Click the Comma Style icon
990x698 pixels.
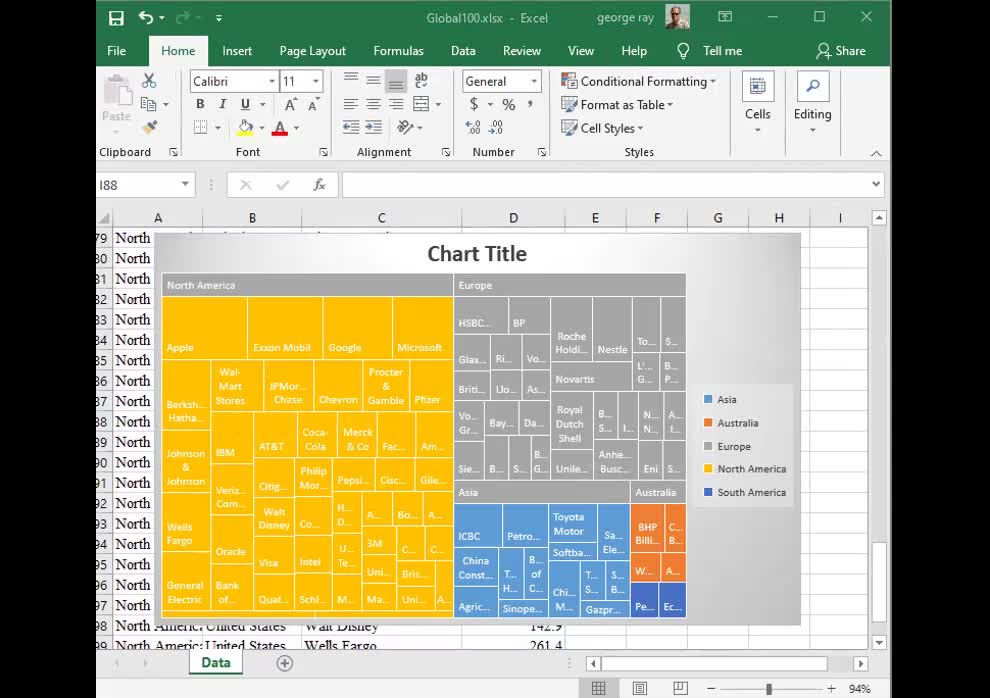pos(530,104)
